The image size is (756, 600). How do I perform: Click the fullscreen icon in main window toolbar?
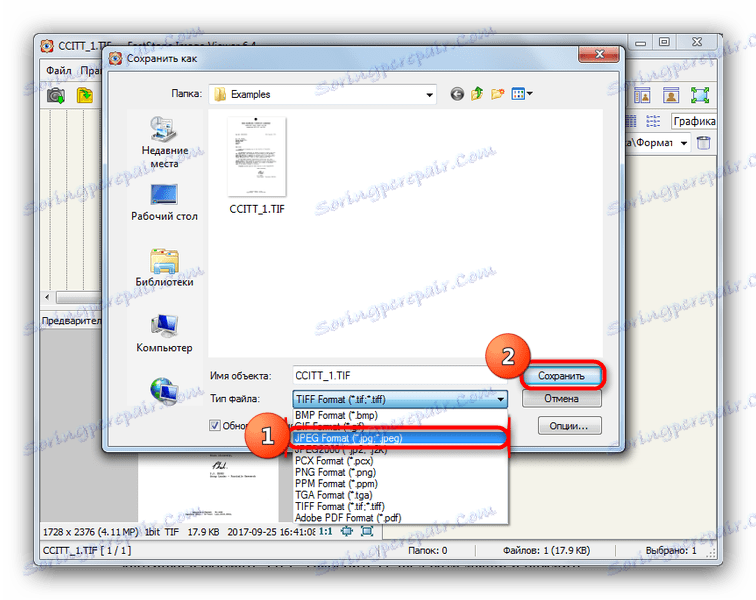(700, 95)
